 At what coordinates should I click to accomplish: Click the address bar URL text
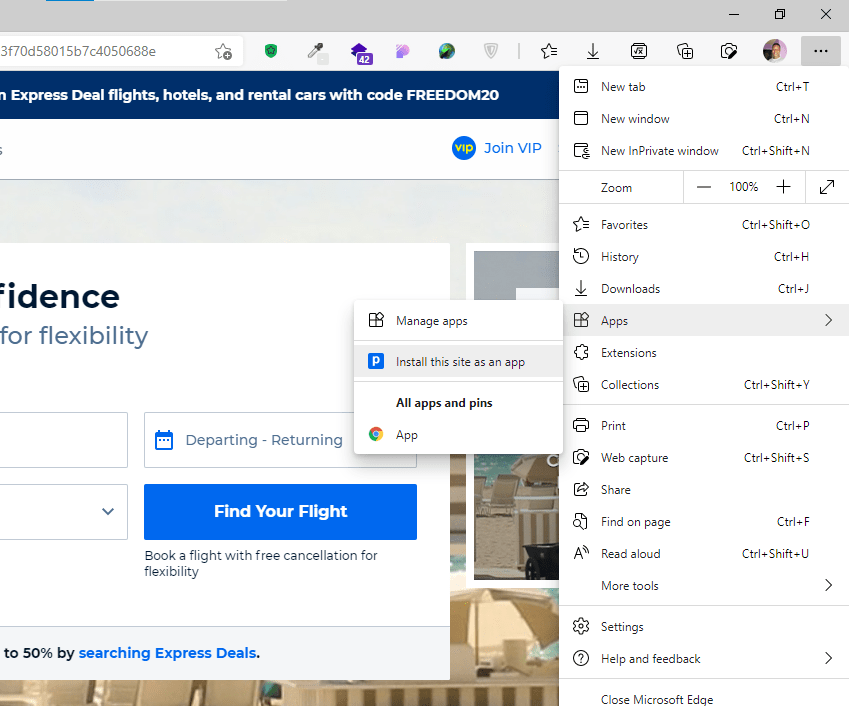[78, 51]
